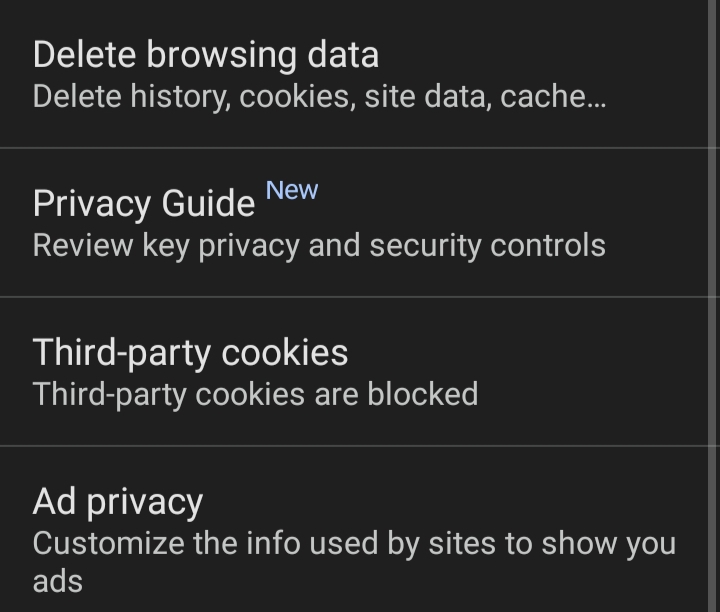Open Third-party cookies settings

(360, 371)
